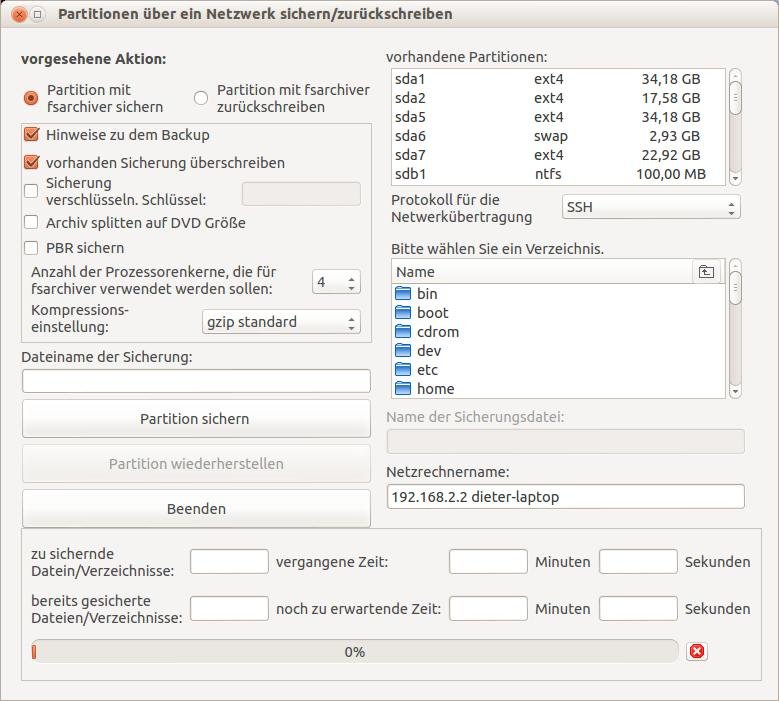Select 'Partition mit fsarchiver sichern' radio button

[31, 98]
